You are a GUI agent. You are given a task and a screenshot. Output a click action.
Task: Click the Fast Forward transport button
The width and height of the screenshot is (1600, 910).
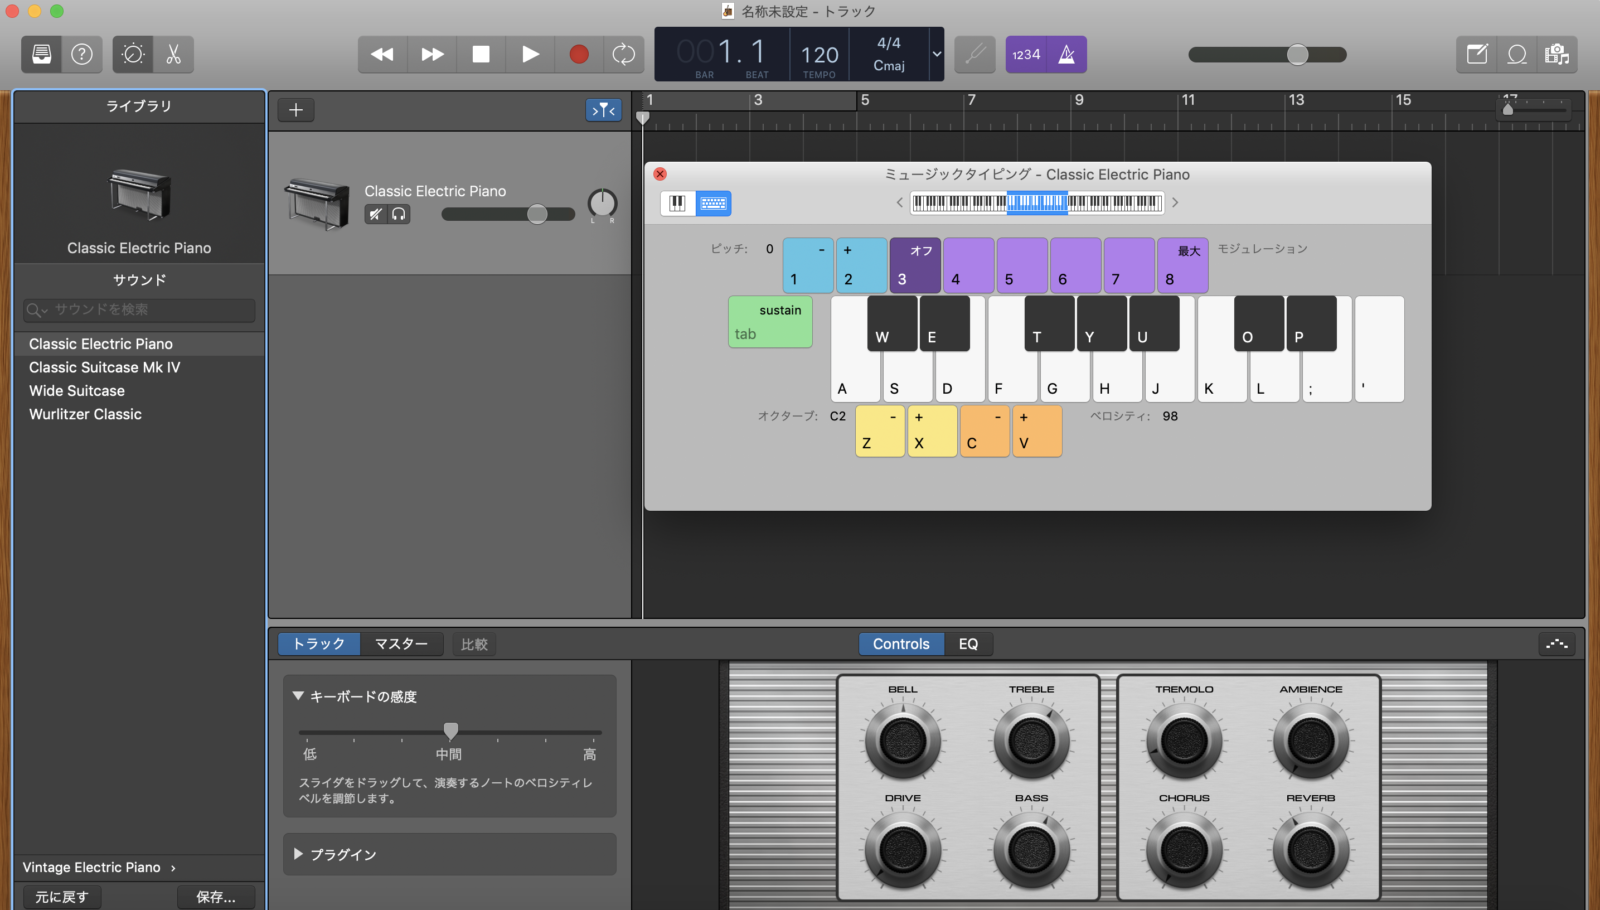point(432,54)
